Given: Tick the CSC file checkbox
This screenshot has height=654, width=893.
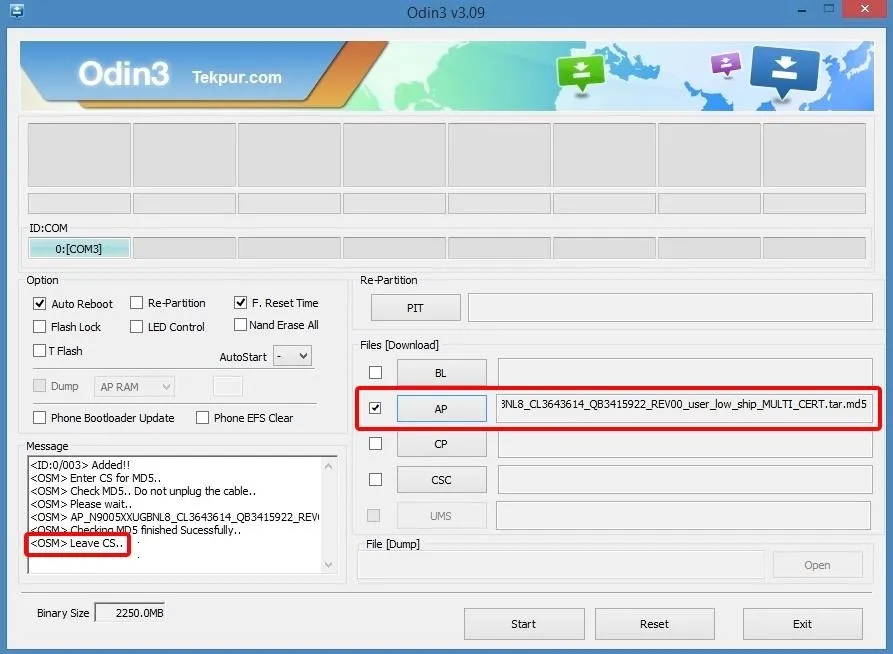Looking at the screenshot, I should [x=375, y=480].
